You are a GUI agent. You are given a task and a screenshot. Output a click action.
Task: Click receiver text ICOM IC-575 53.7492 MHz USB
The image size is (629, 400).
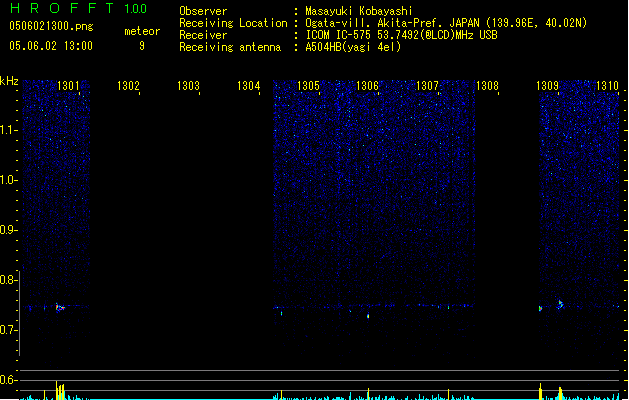(x=401, y=35)
